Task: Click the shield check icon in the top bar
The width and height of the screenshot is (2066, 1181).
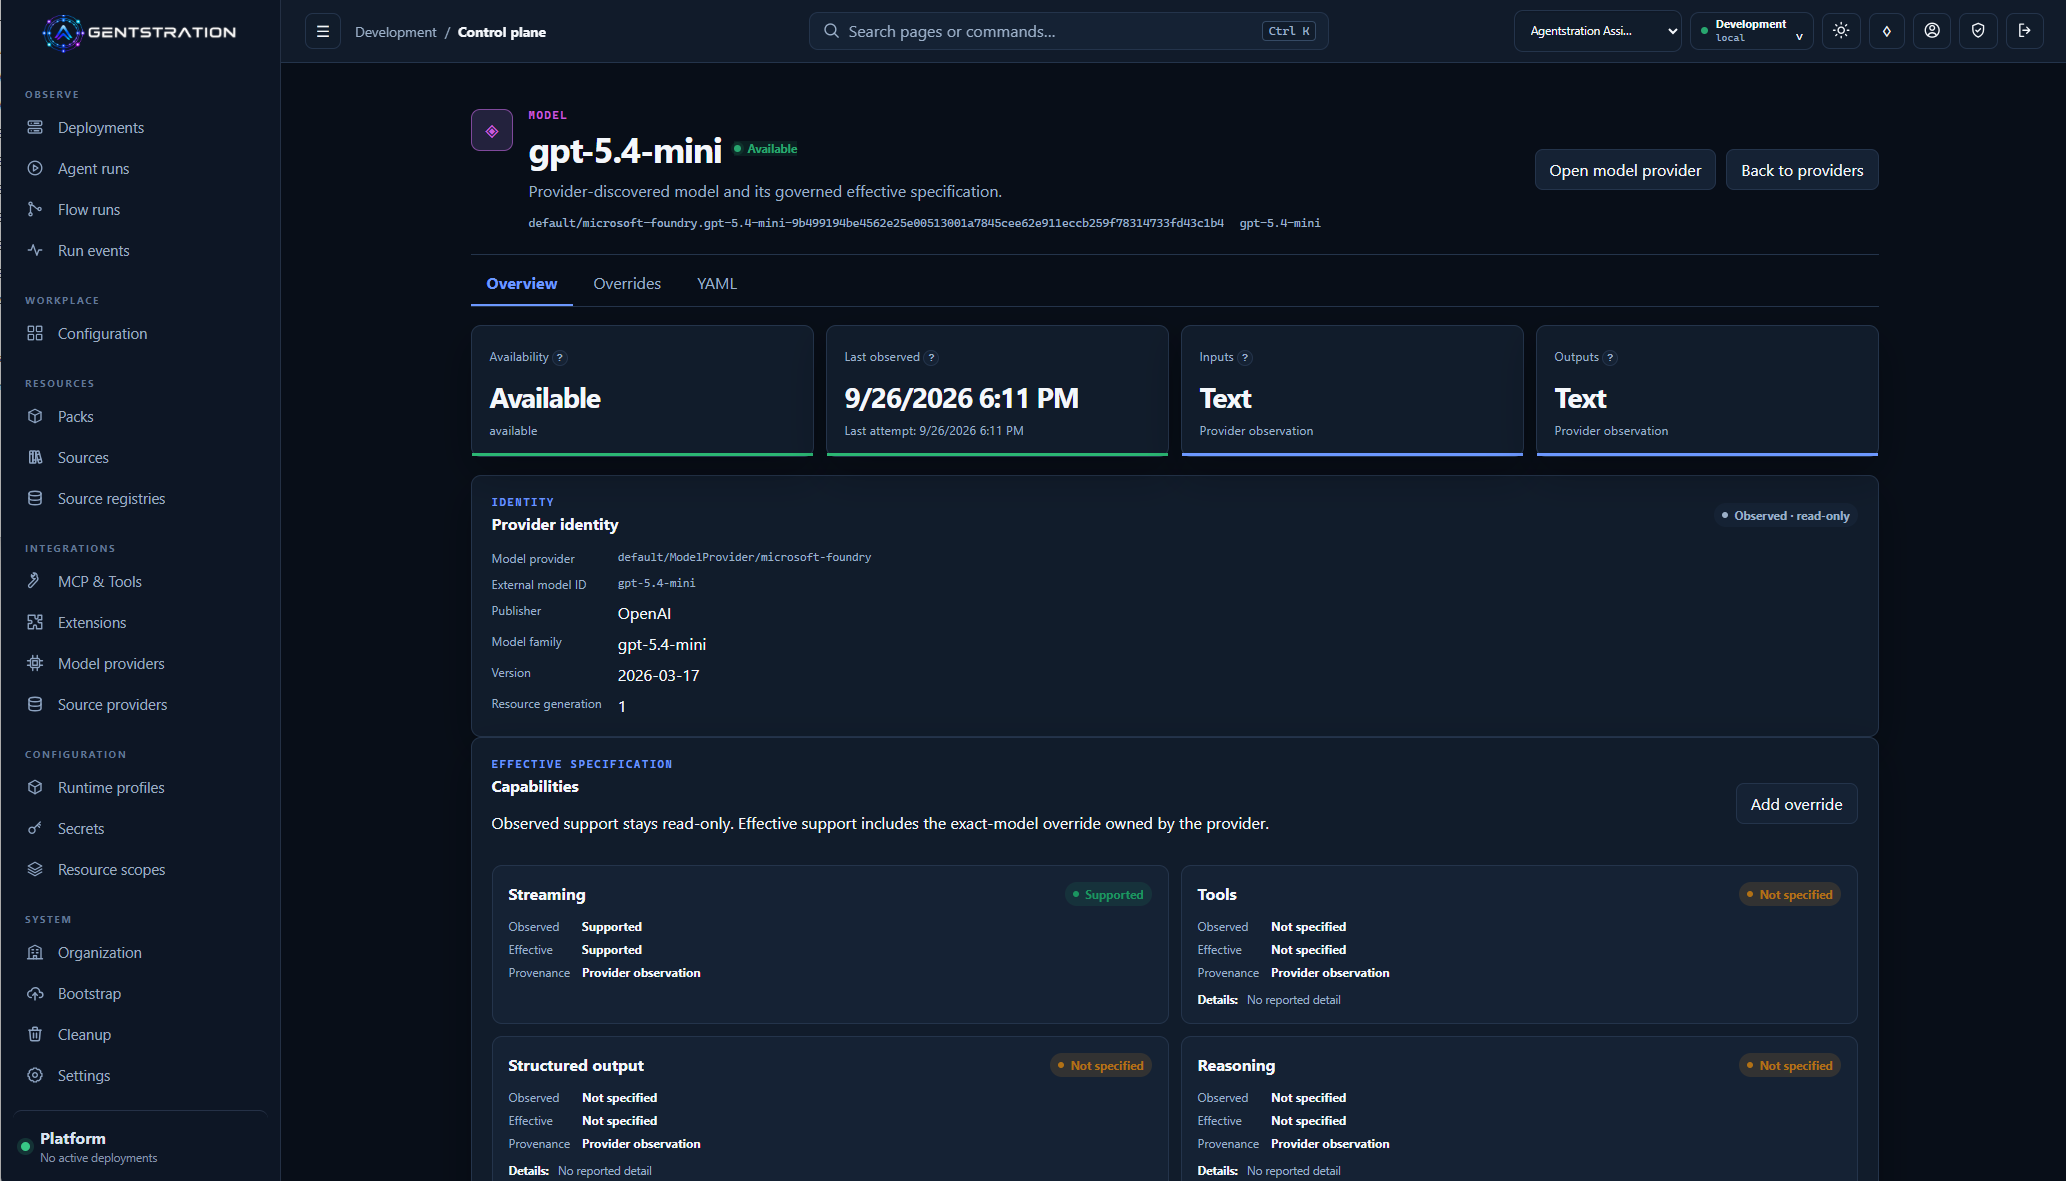Action: point(1978,31)
